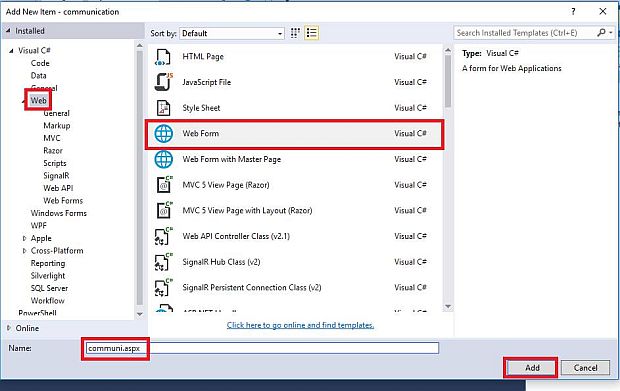620x391 pixels.
Task: Close the Add New Item dialog
Action: [x=603, y=11]
